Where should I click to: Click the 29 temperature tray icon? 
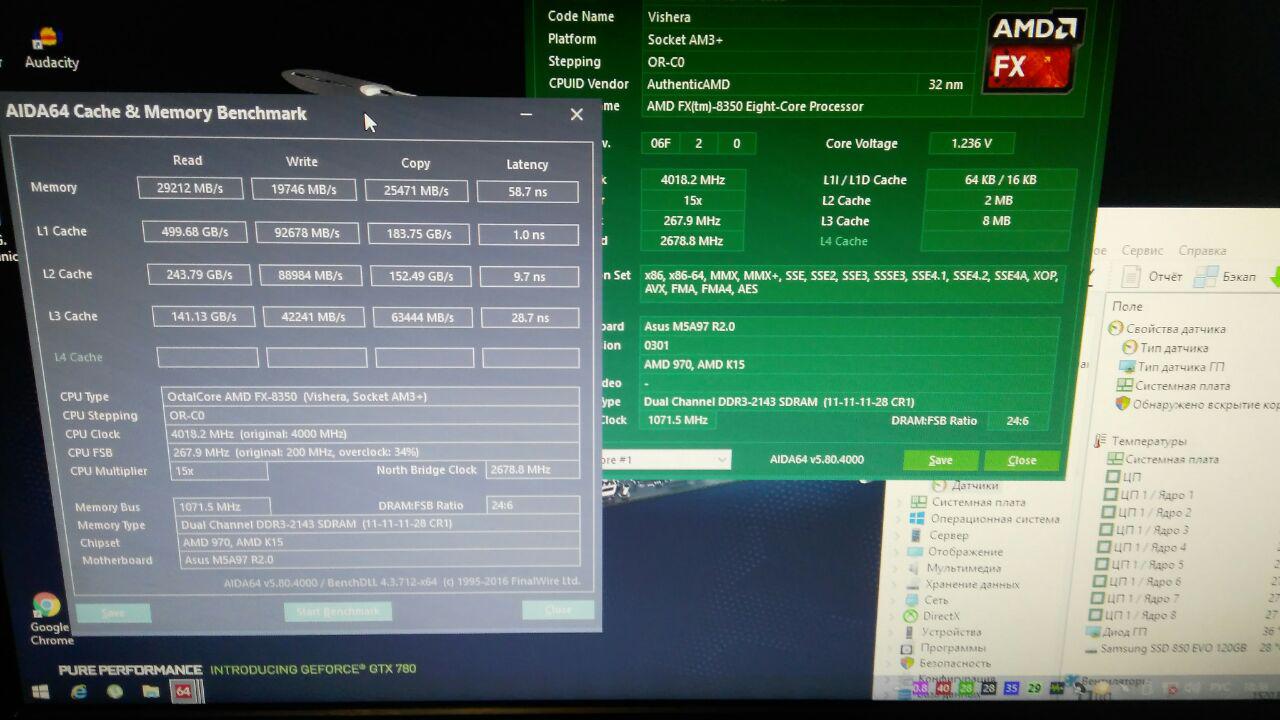point(1034,689)
